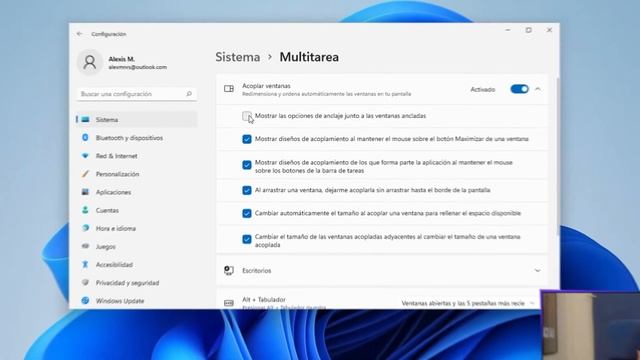Click the Personalización brush icon
Screen dimensions: 640x360
(85, 174)
